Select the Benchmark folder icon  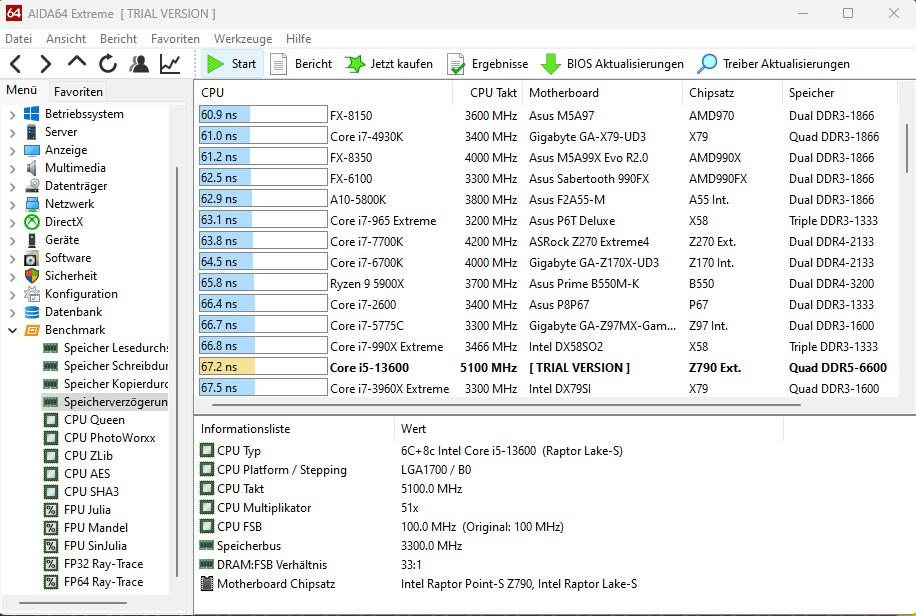pos(32,330)
